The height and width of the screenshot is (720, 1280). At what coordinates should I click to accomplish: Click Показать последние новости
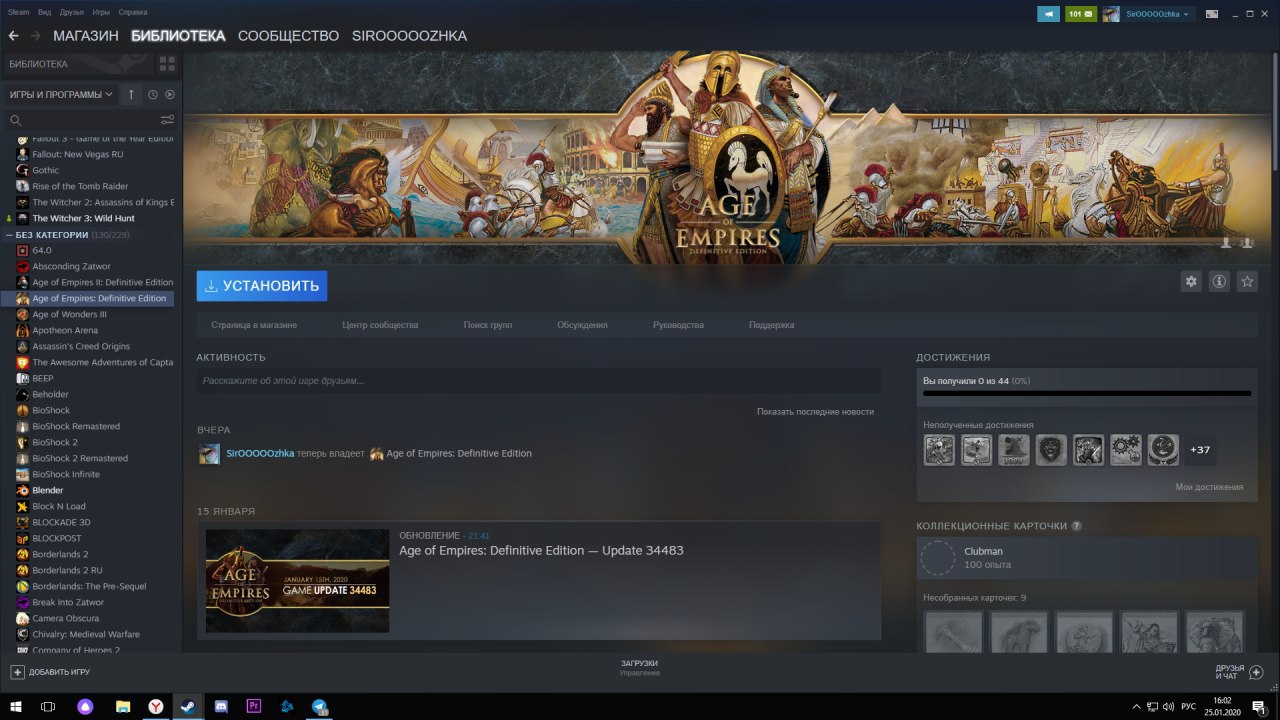click(815, 412)
